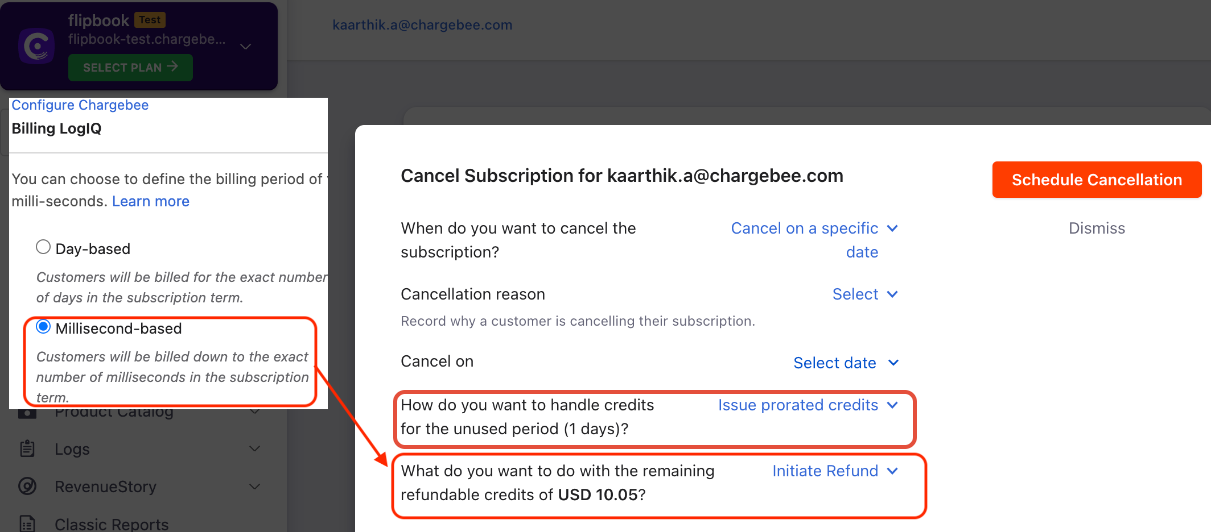Open the 'Select date' picker dropdown
Image resolution: width=1211 pixels, height=532 pixels.
[846, 363]
